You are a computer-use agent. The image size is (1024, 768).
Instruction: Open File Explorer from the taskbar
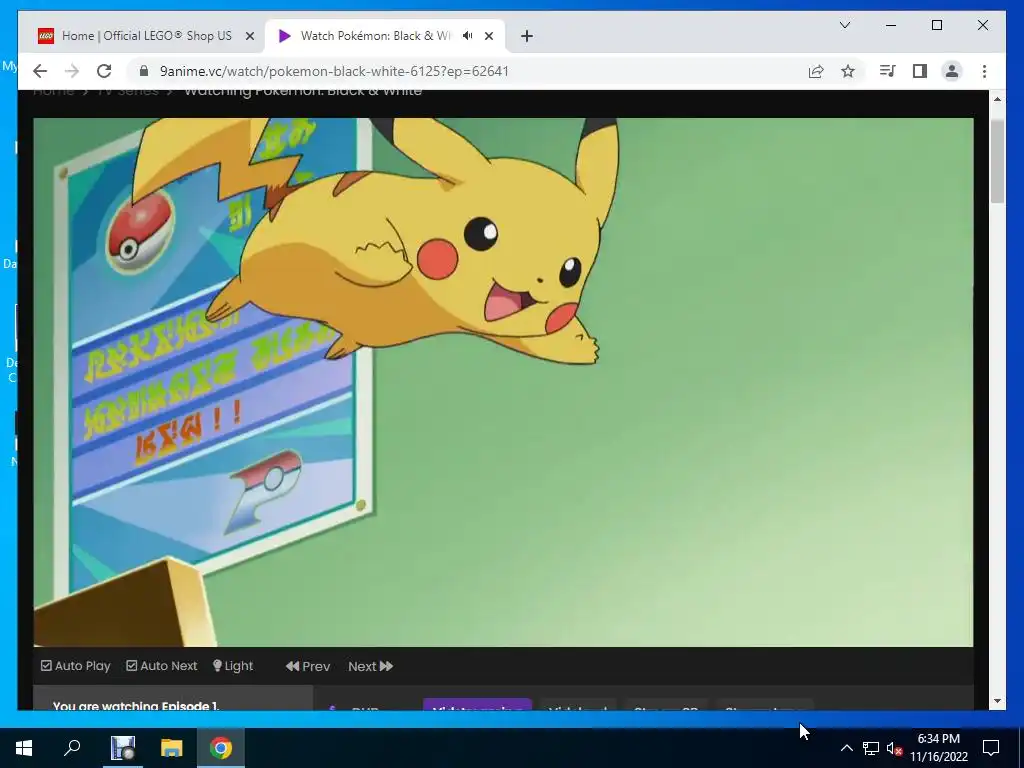(x=172, y=748)
